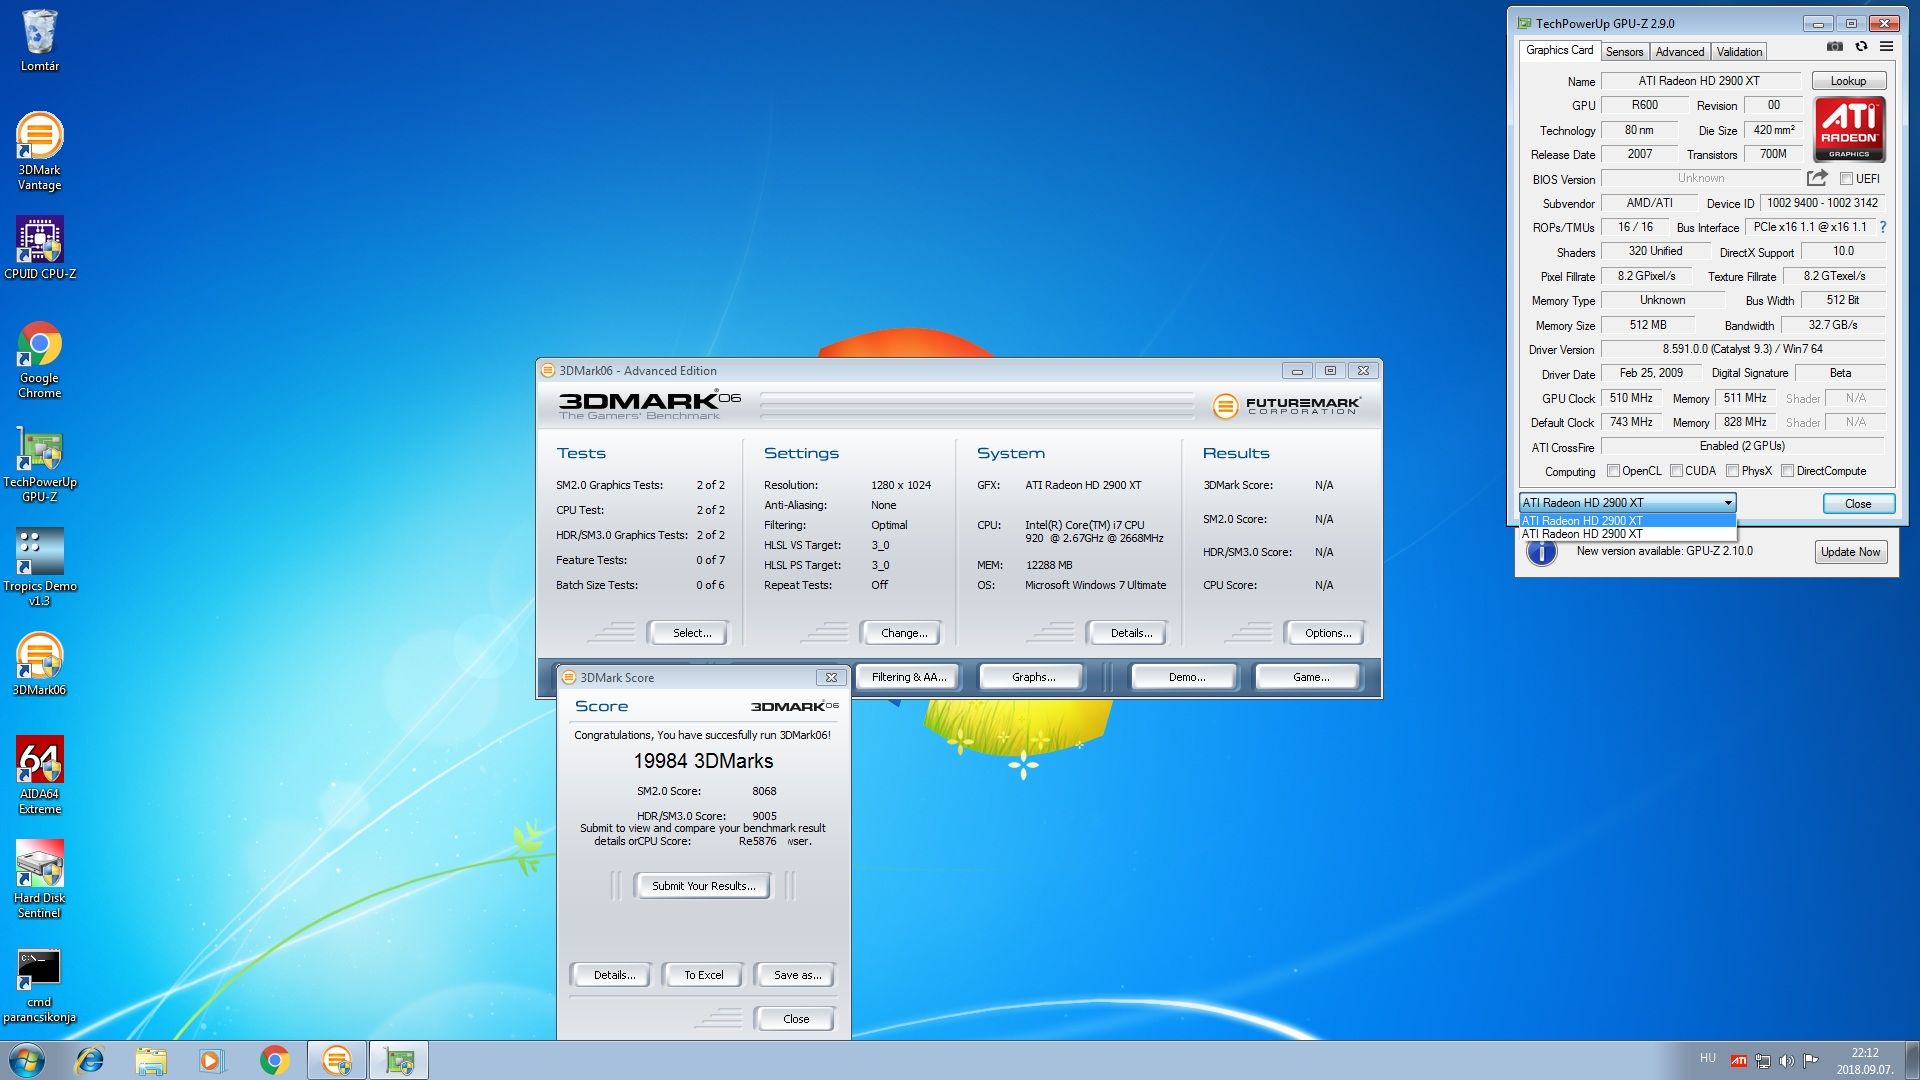Toggle the UEFI checkbox
The image size is (1920, 1080).
(1846, 179)
